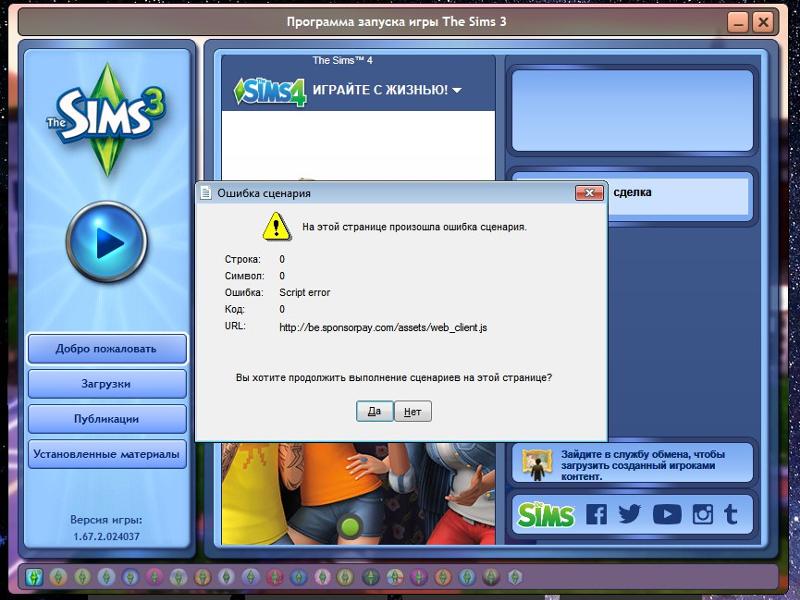Open the Instagram icon

[703, 514]
